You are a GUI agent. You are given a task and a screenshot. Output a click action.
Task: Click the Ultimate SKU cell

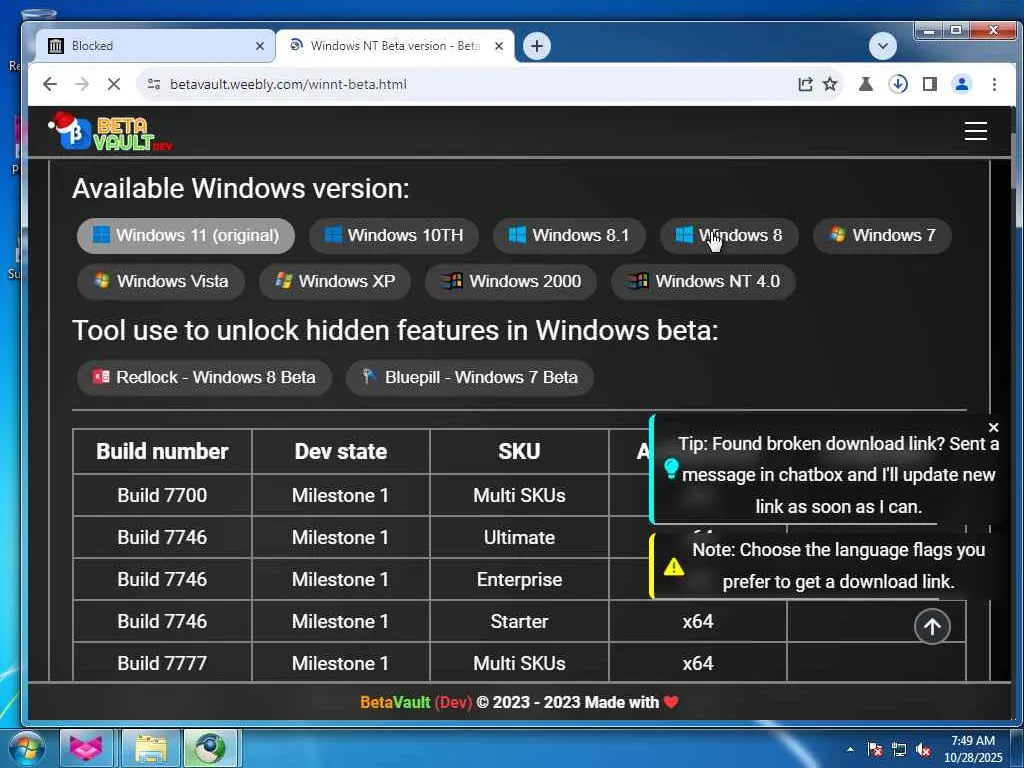click(519, 537)
